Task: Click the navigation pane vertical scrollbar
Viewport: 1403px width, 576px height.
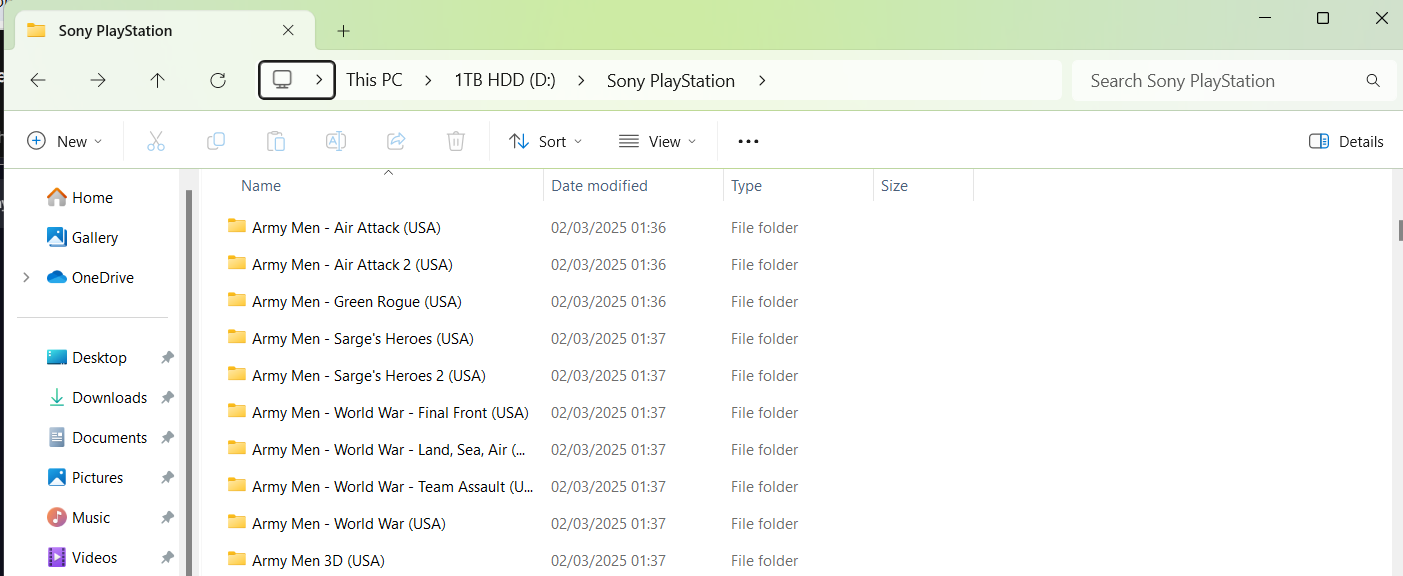Action: [188, 380]
